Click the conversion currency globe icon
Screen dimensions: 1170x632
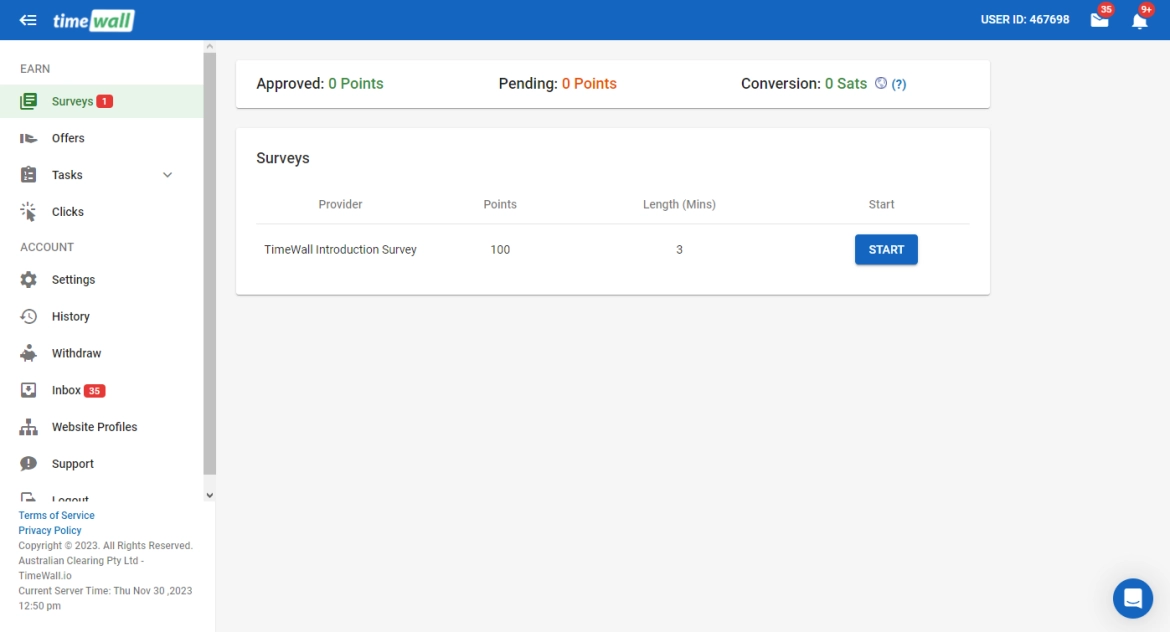881,84
